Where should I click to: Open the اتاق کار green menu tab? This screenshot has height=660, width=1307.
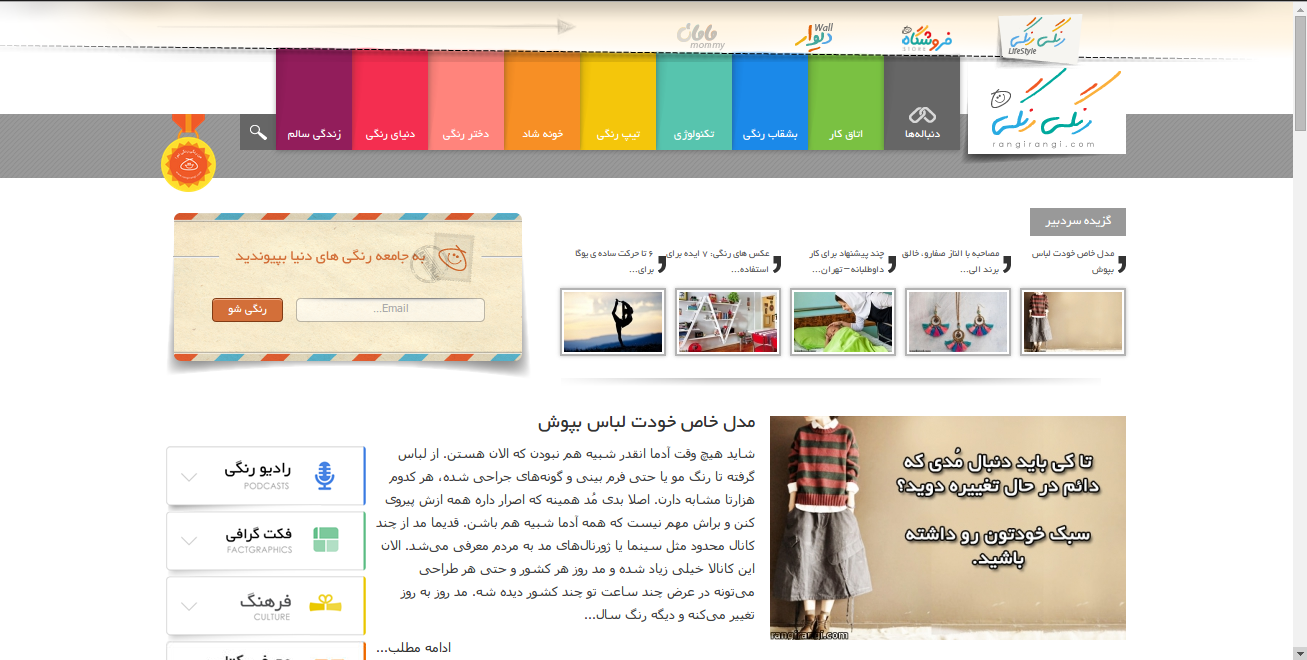tap(846, 102)
